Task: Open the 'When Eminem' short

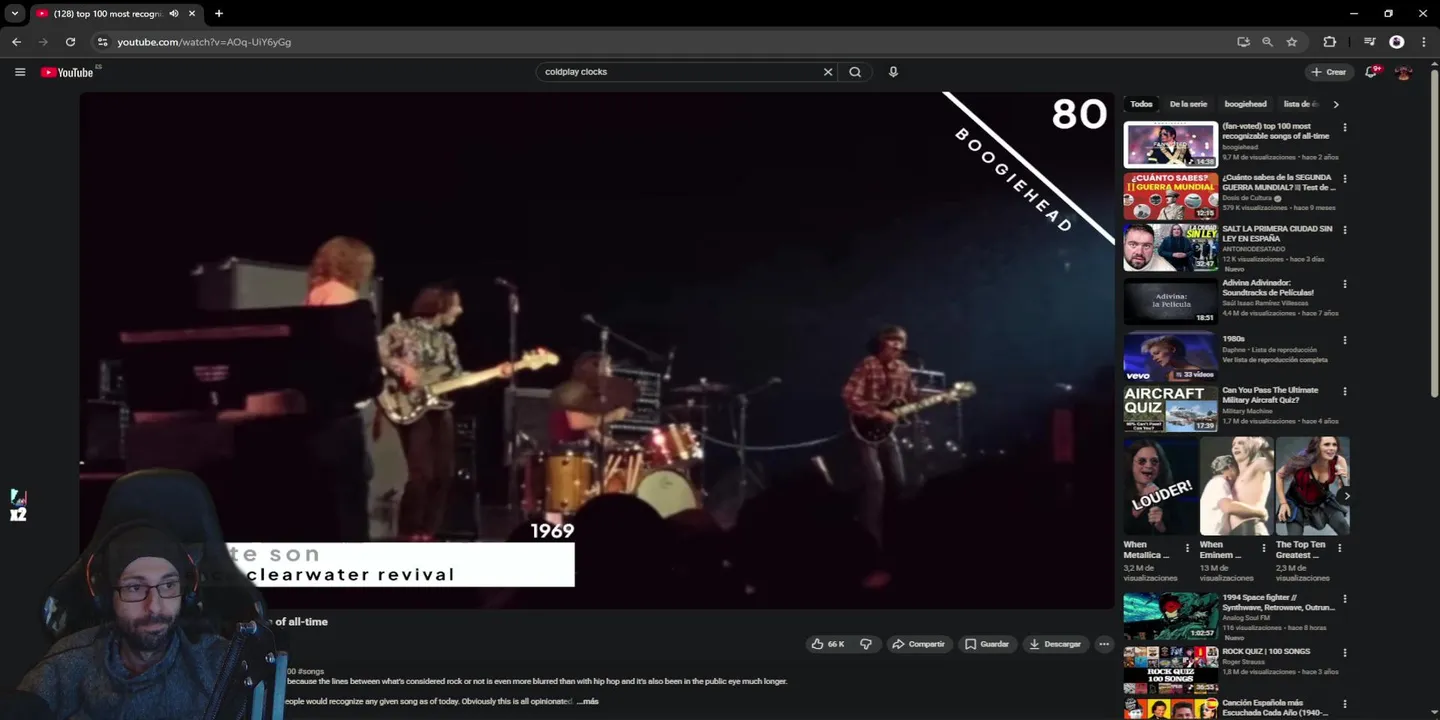Action: [1236, 486]
